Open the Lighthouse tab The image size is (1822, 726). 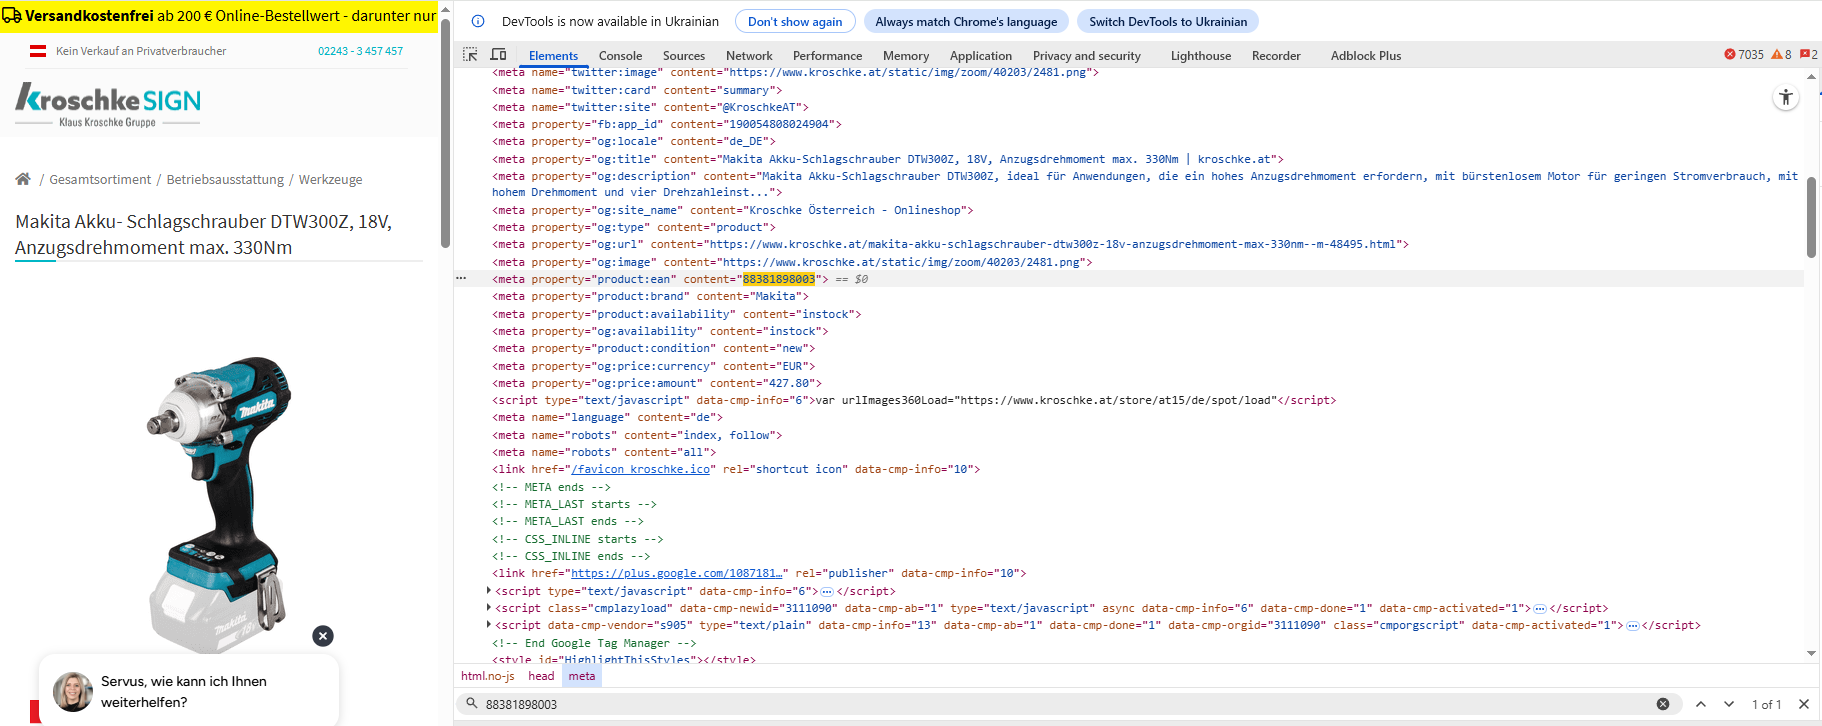pos(1201,56)
